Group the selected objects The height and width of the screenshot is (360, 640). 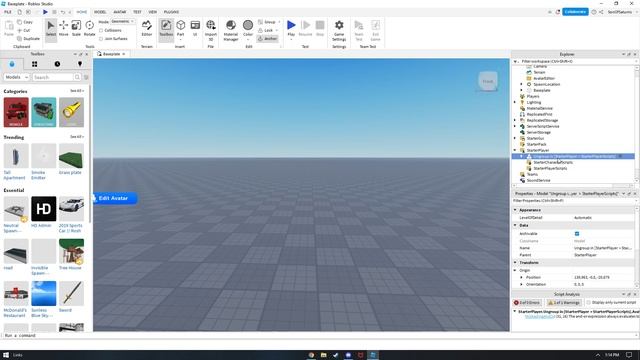(x=267, y=22)
